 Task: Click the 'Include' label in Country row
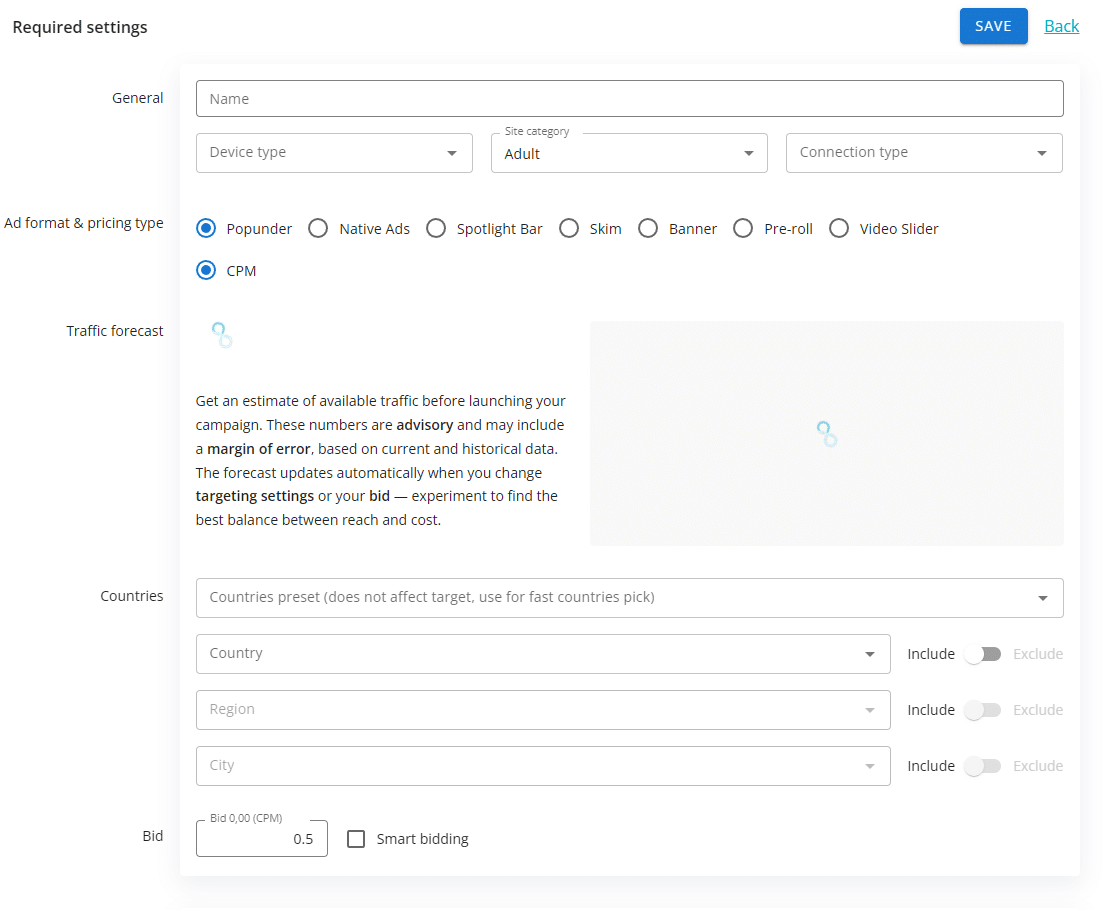pyautogui.click(x=931, y=654)
